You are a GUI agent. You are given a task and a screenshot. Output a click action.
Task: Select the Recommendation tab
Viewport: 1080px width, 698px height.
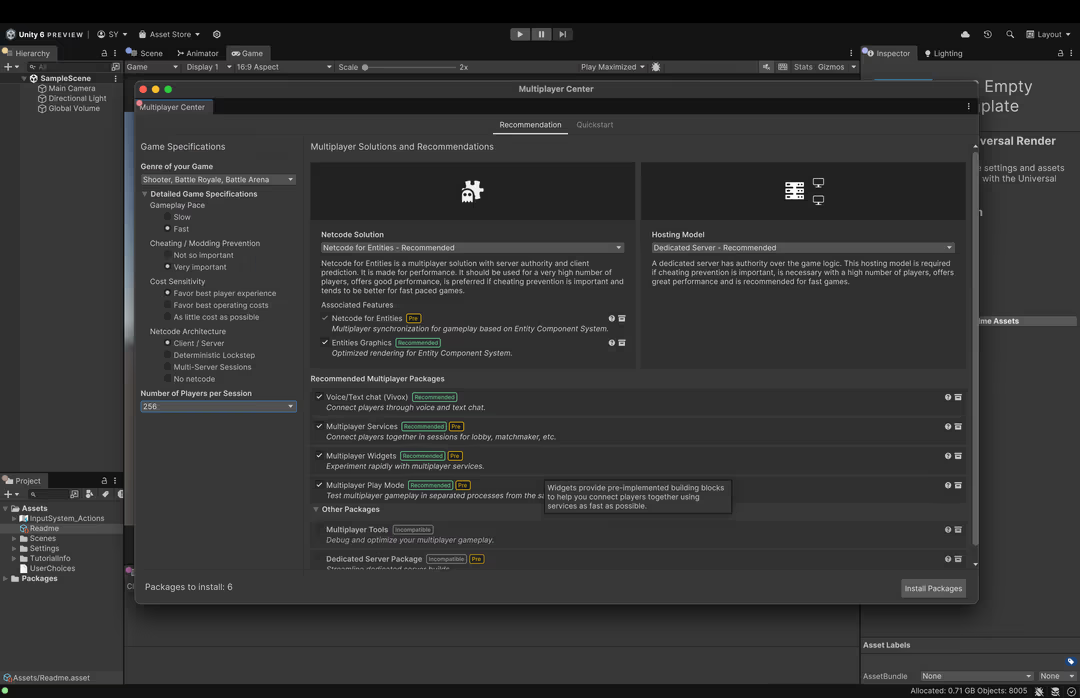click(x=530, y=125)
